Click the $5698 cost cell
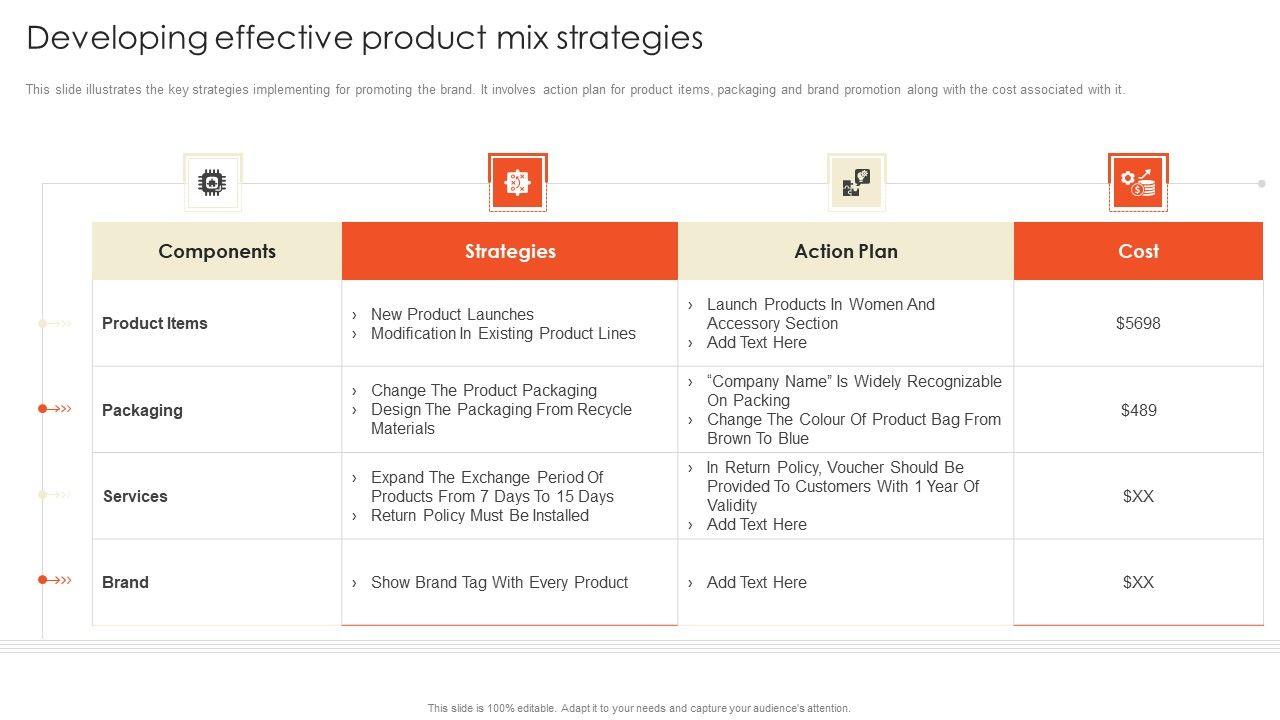 (x=1138, y=323)
